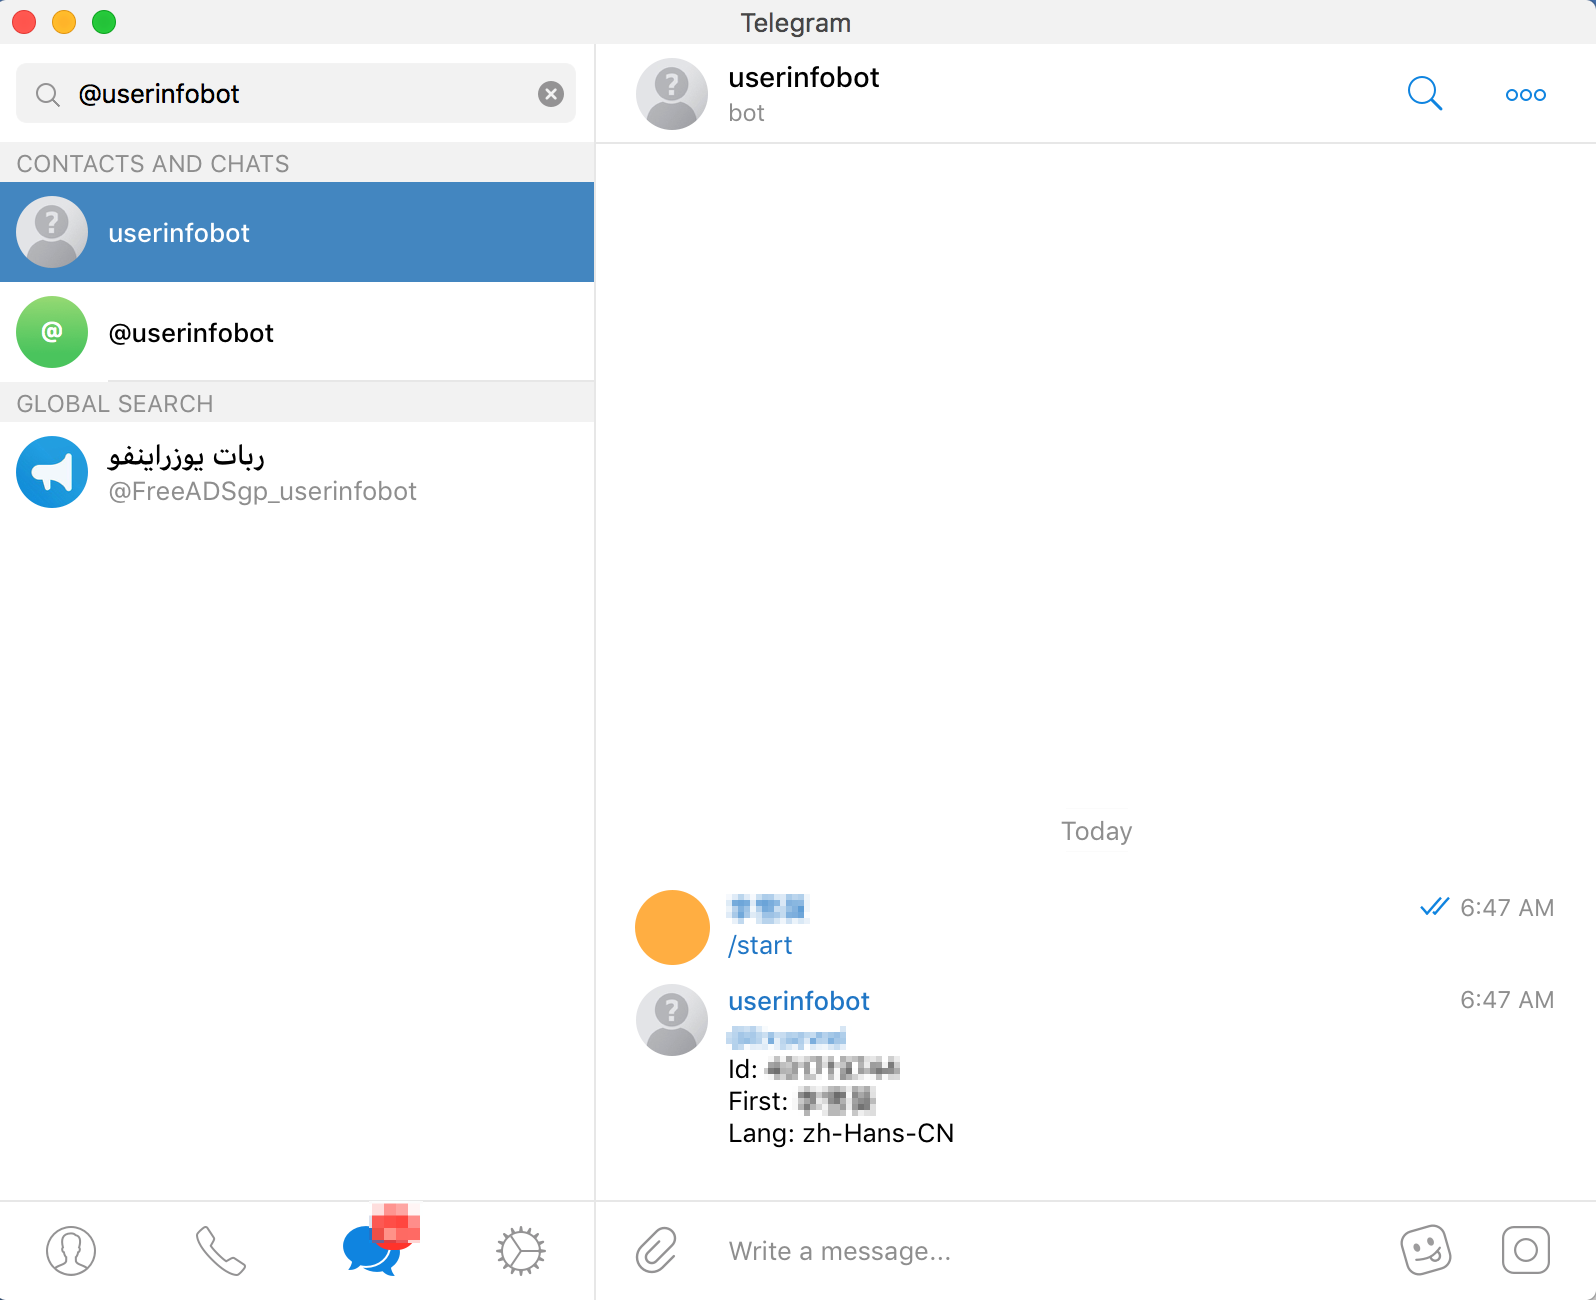Open the Calls tab phone icon
This screenshot has width=1596, height=1300.
[221, 1251]
